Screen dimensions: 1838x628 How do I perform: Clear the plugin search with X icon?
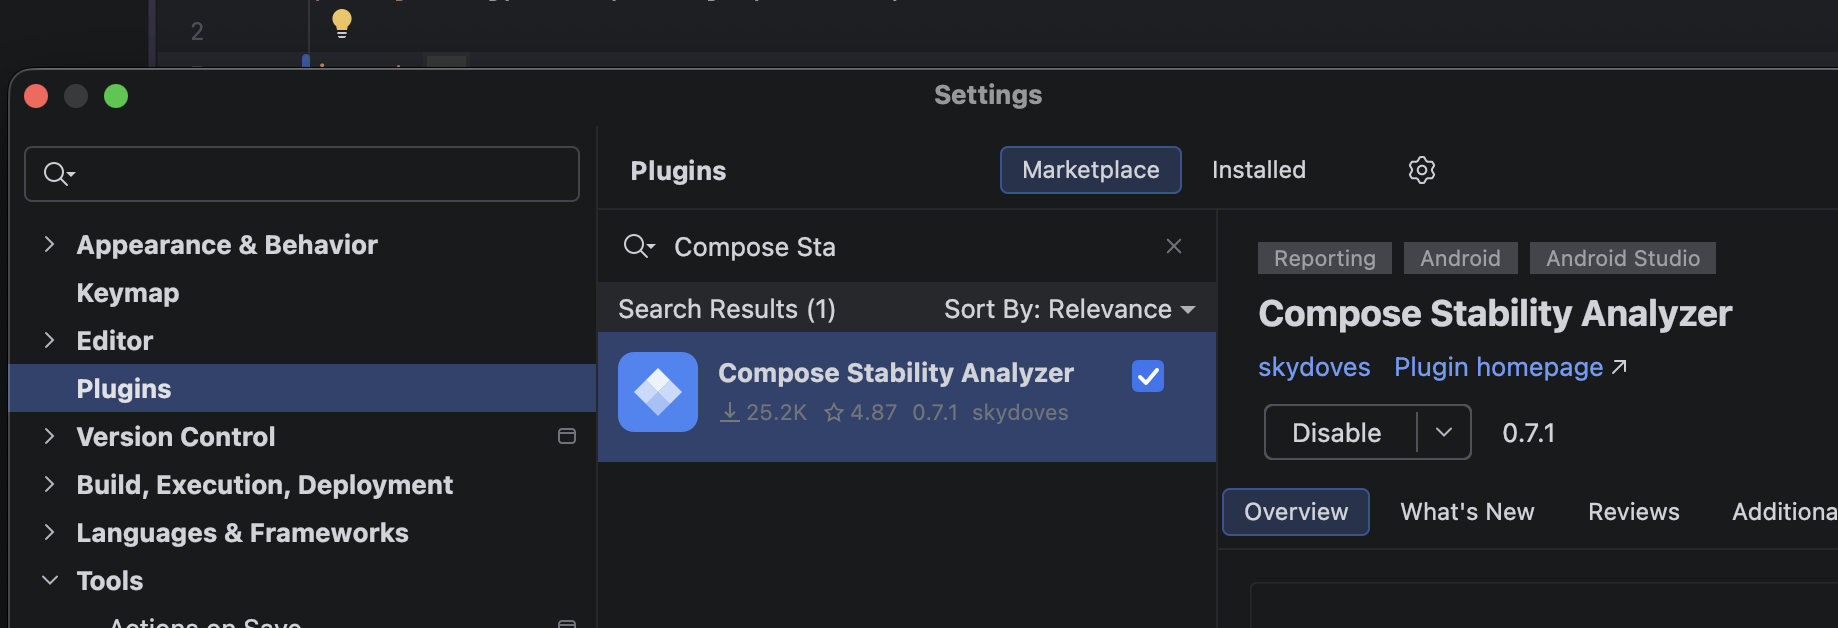(1174, 246)
